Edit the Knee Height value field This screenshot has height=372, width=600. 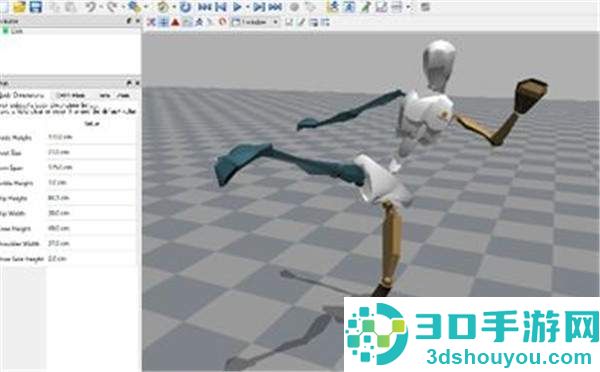point(91,228)
